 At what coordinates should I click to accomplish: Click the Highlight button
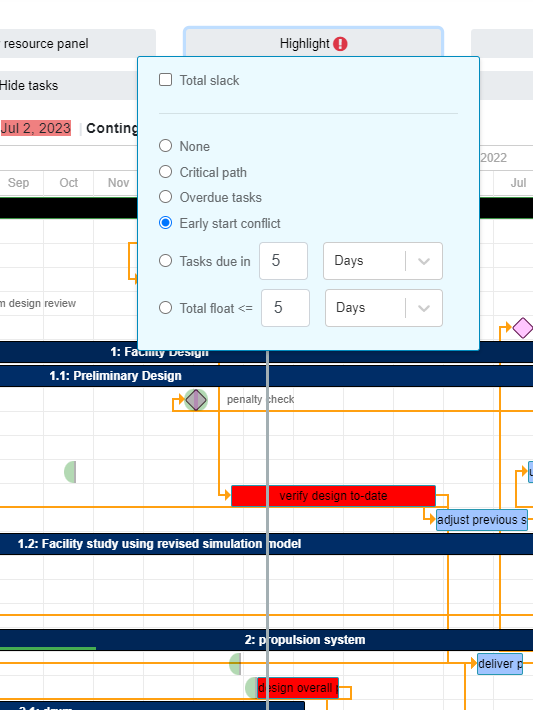coord(313,43)
